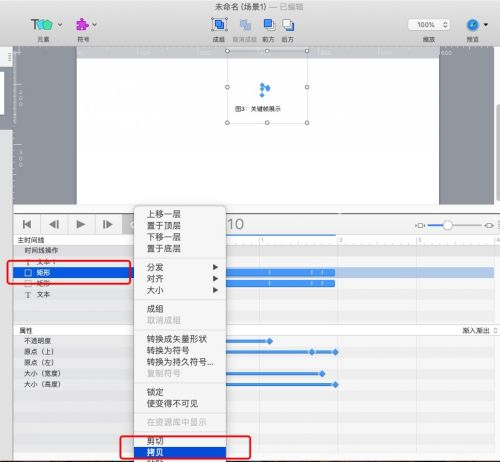Open the preview browser dropdown arrow
Screen dimensions: 500x462
pyautogui.click(x=486, y=25)
